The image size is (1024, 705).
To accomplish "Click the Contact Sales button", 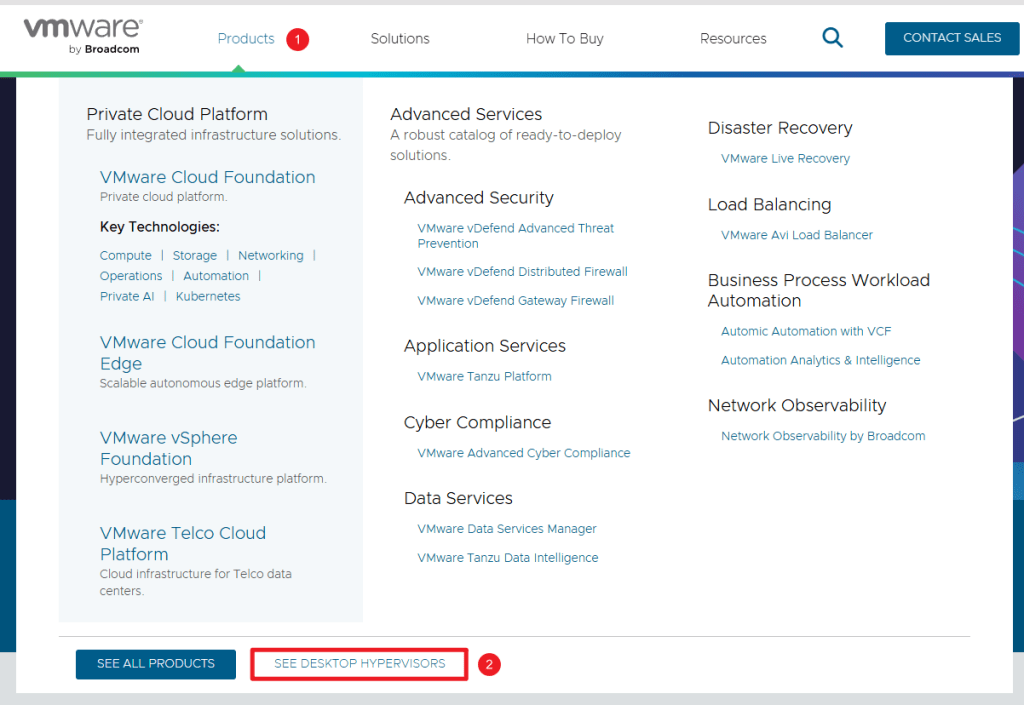I will (952, 38).
